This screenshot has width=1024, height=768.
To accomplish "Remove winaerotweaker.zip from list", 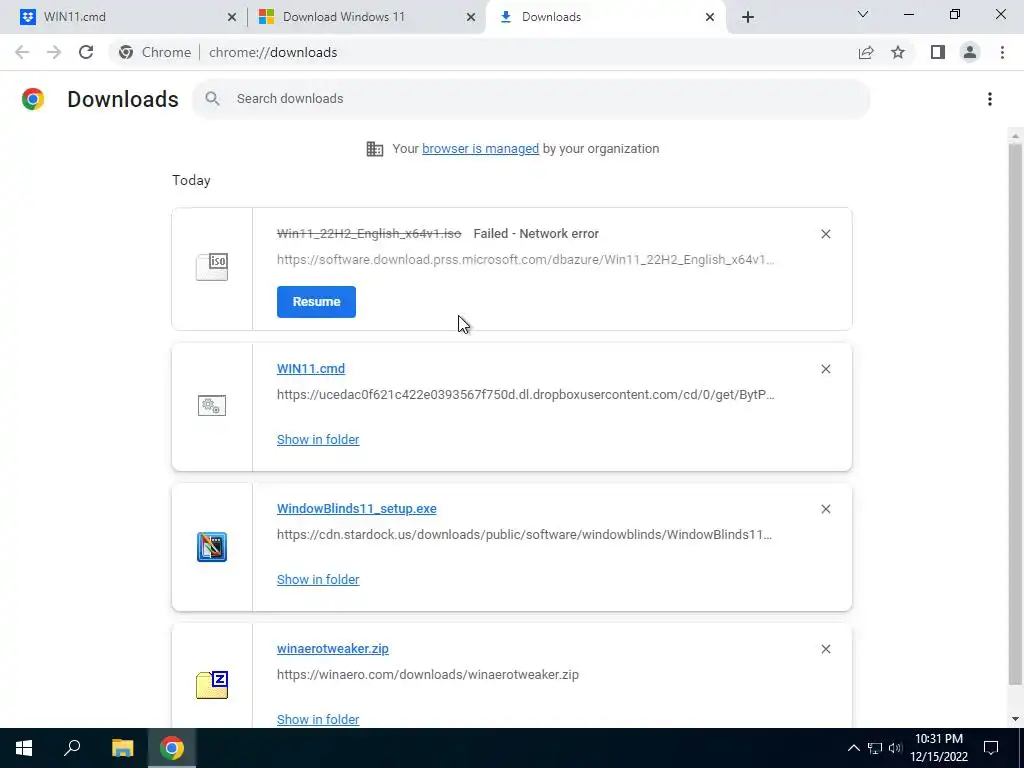I will [x=825, y=649].
